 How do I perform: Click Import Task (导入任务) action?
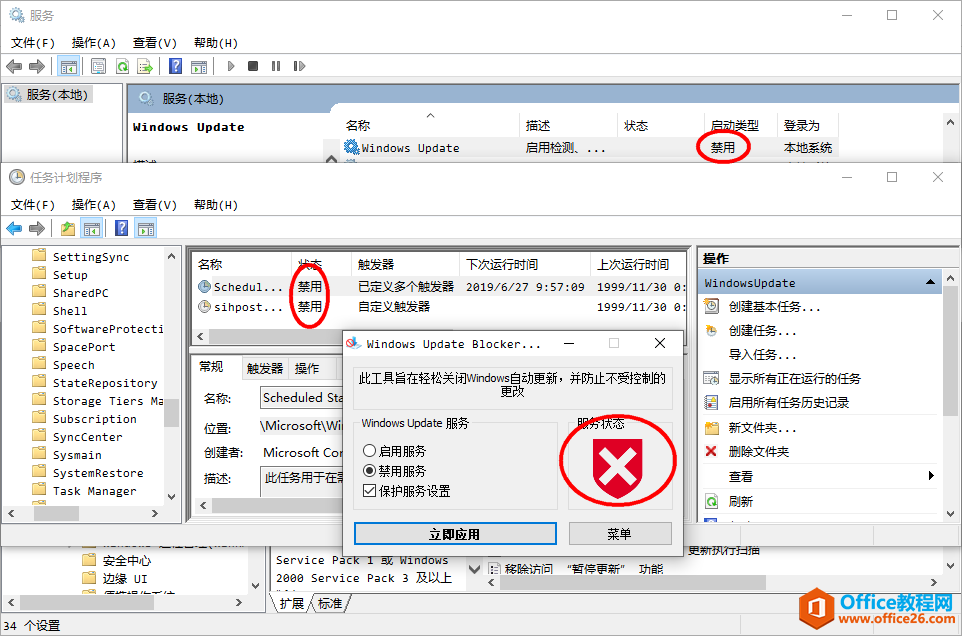(x=763, y=354)
